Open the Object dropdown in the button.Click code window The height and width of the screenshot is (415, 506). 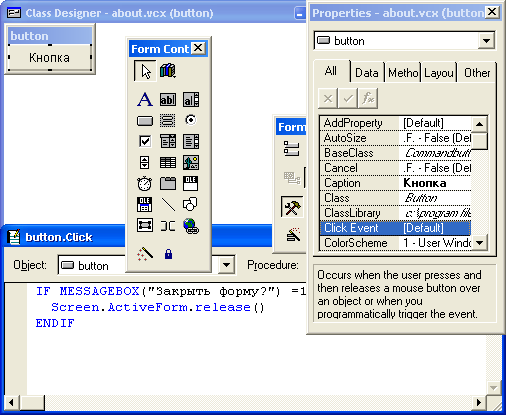coord(226,265)
